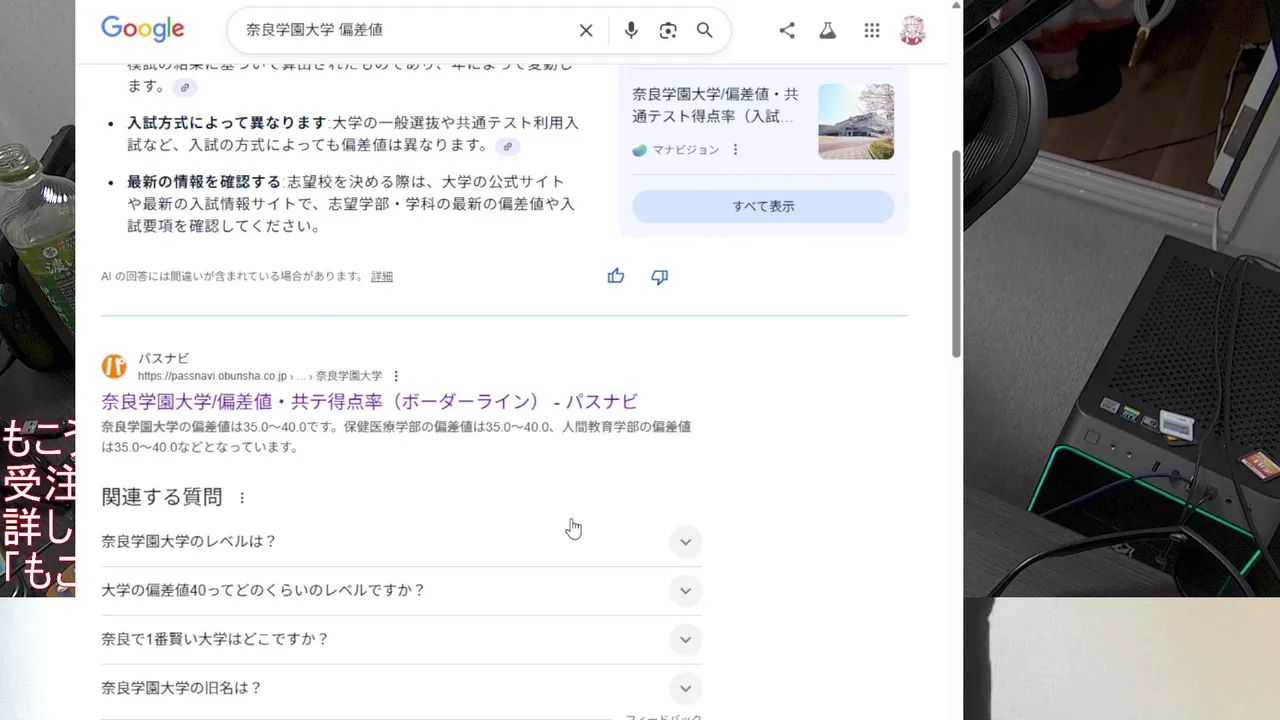Click the share icon in header
Image resolution: width=1280 pixels, height=720 pixels.
(x=787, y=30)
